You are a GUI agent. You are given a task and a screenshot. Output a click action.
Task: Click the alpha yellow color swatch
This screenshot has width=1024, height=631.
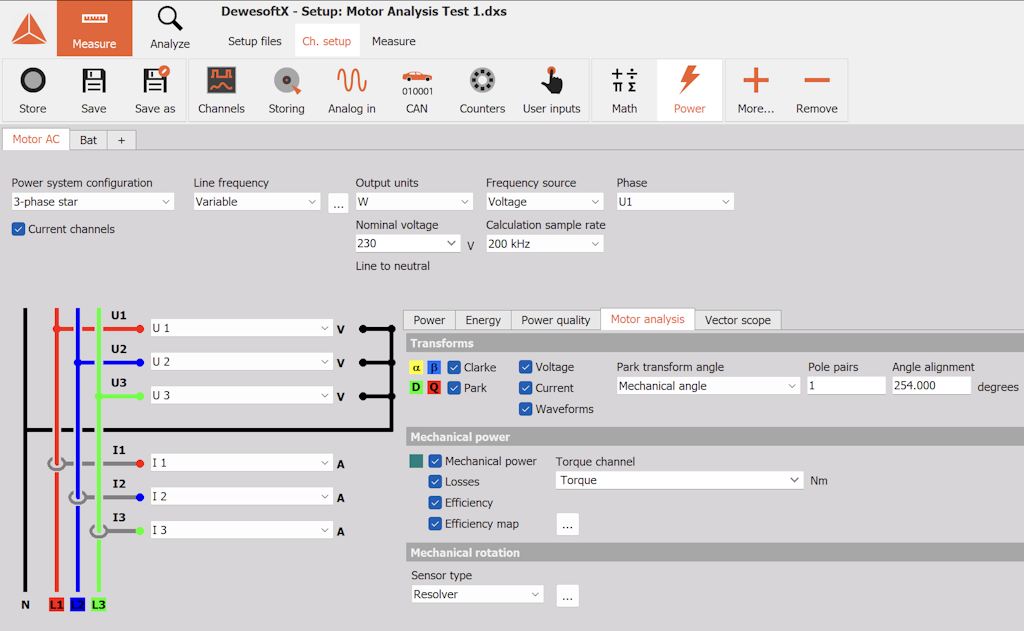(416, 368)
